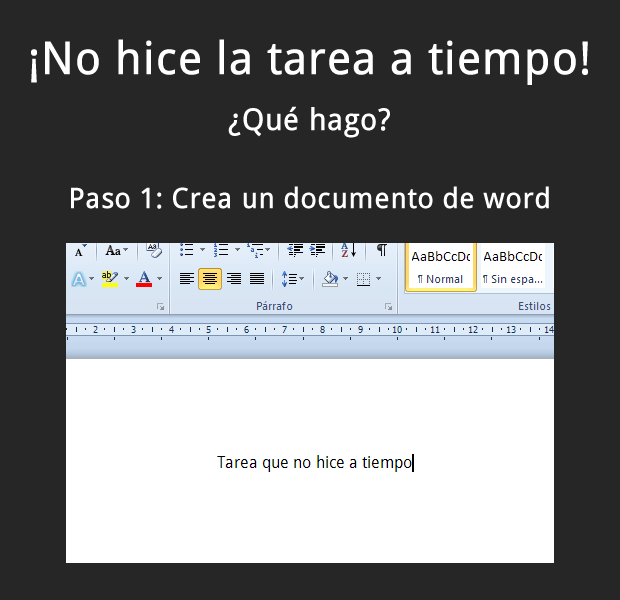Open the Font group dialog launcher
This screenshot has width=620, height=600.
pyautogui.click(x=160, y=307)
